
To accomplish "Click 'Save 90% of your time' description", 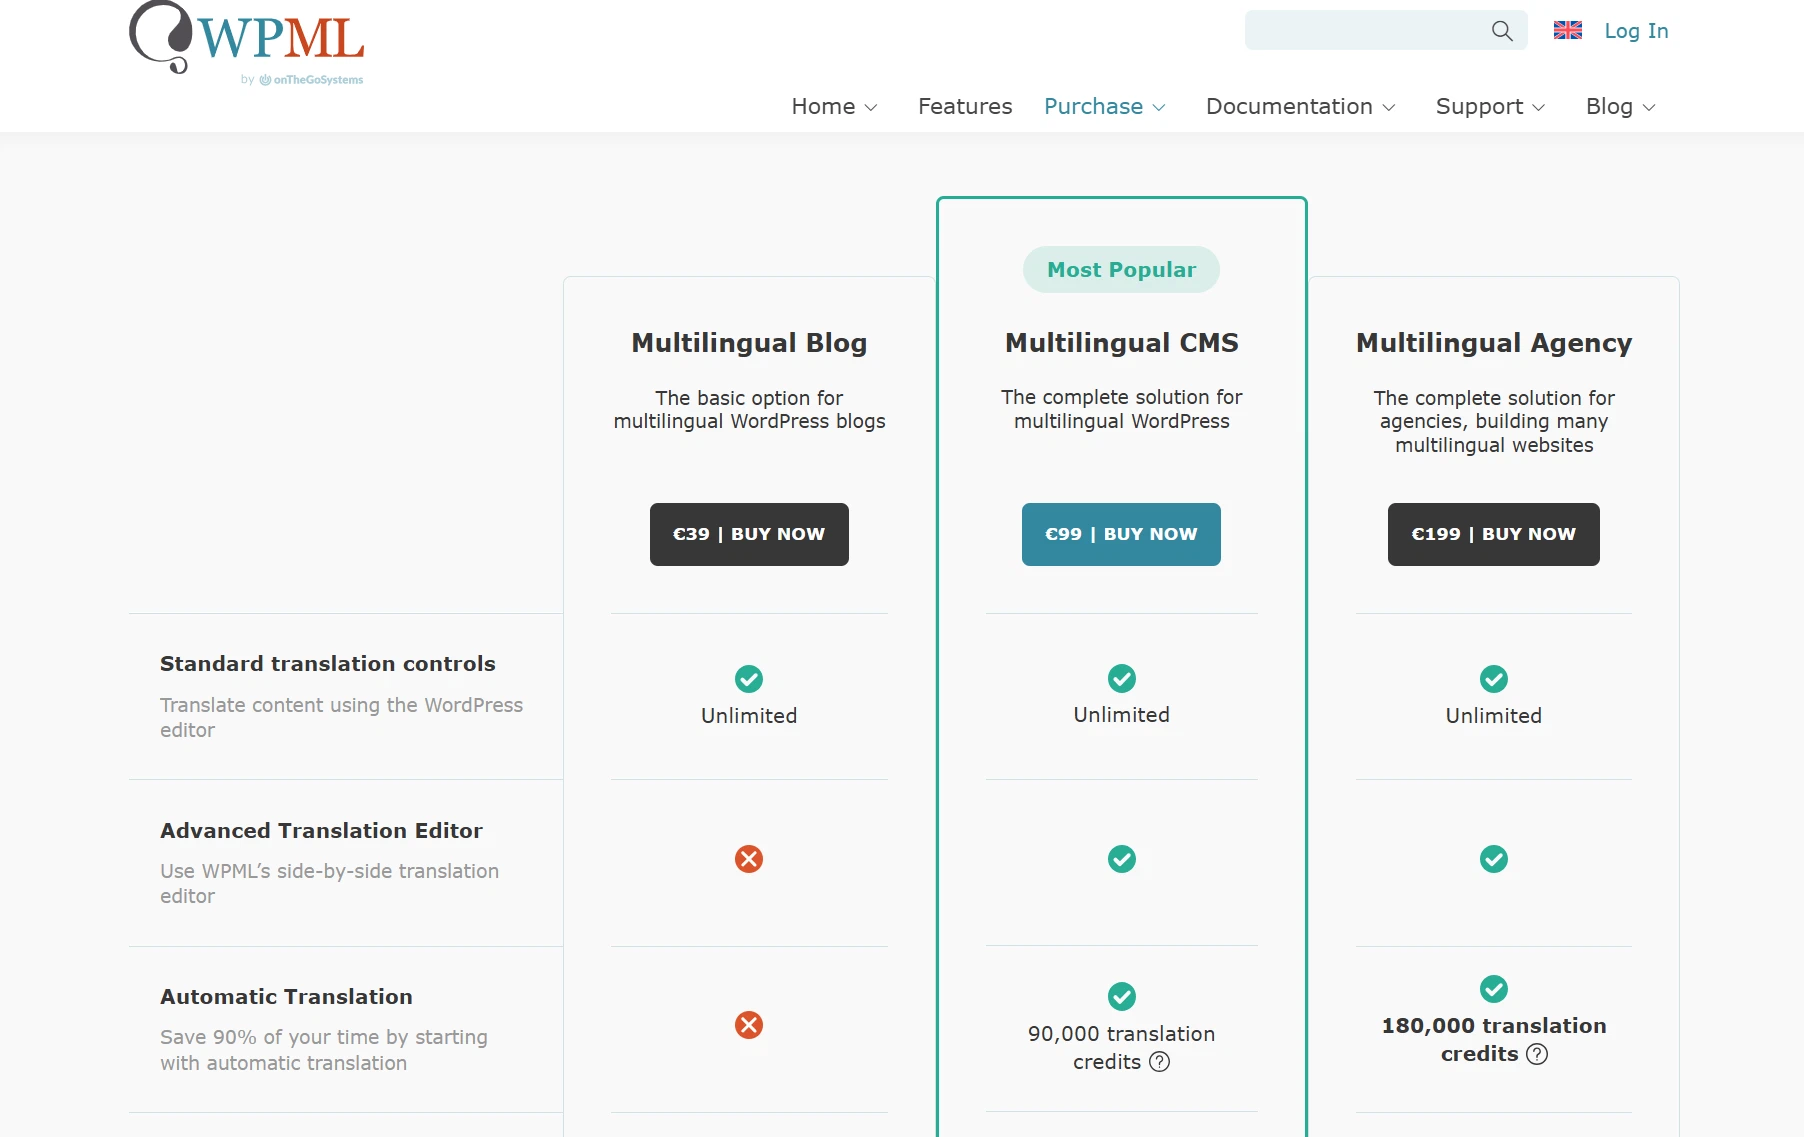I will point(324,1050).
